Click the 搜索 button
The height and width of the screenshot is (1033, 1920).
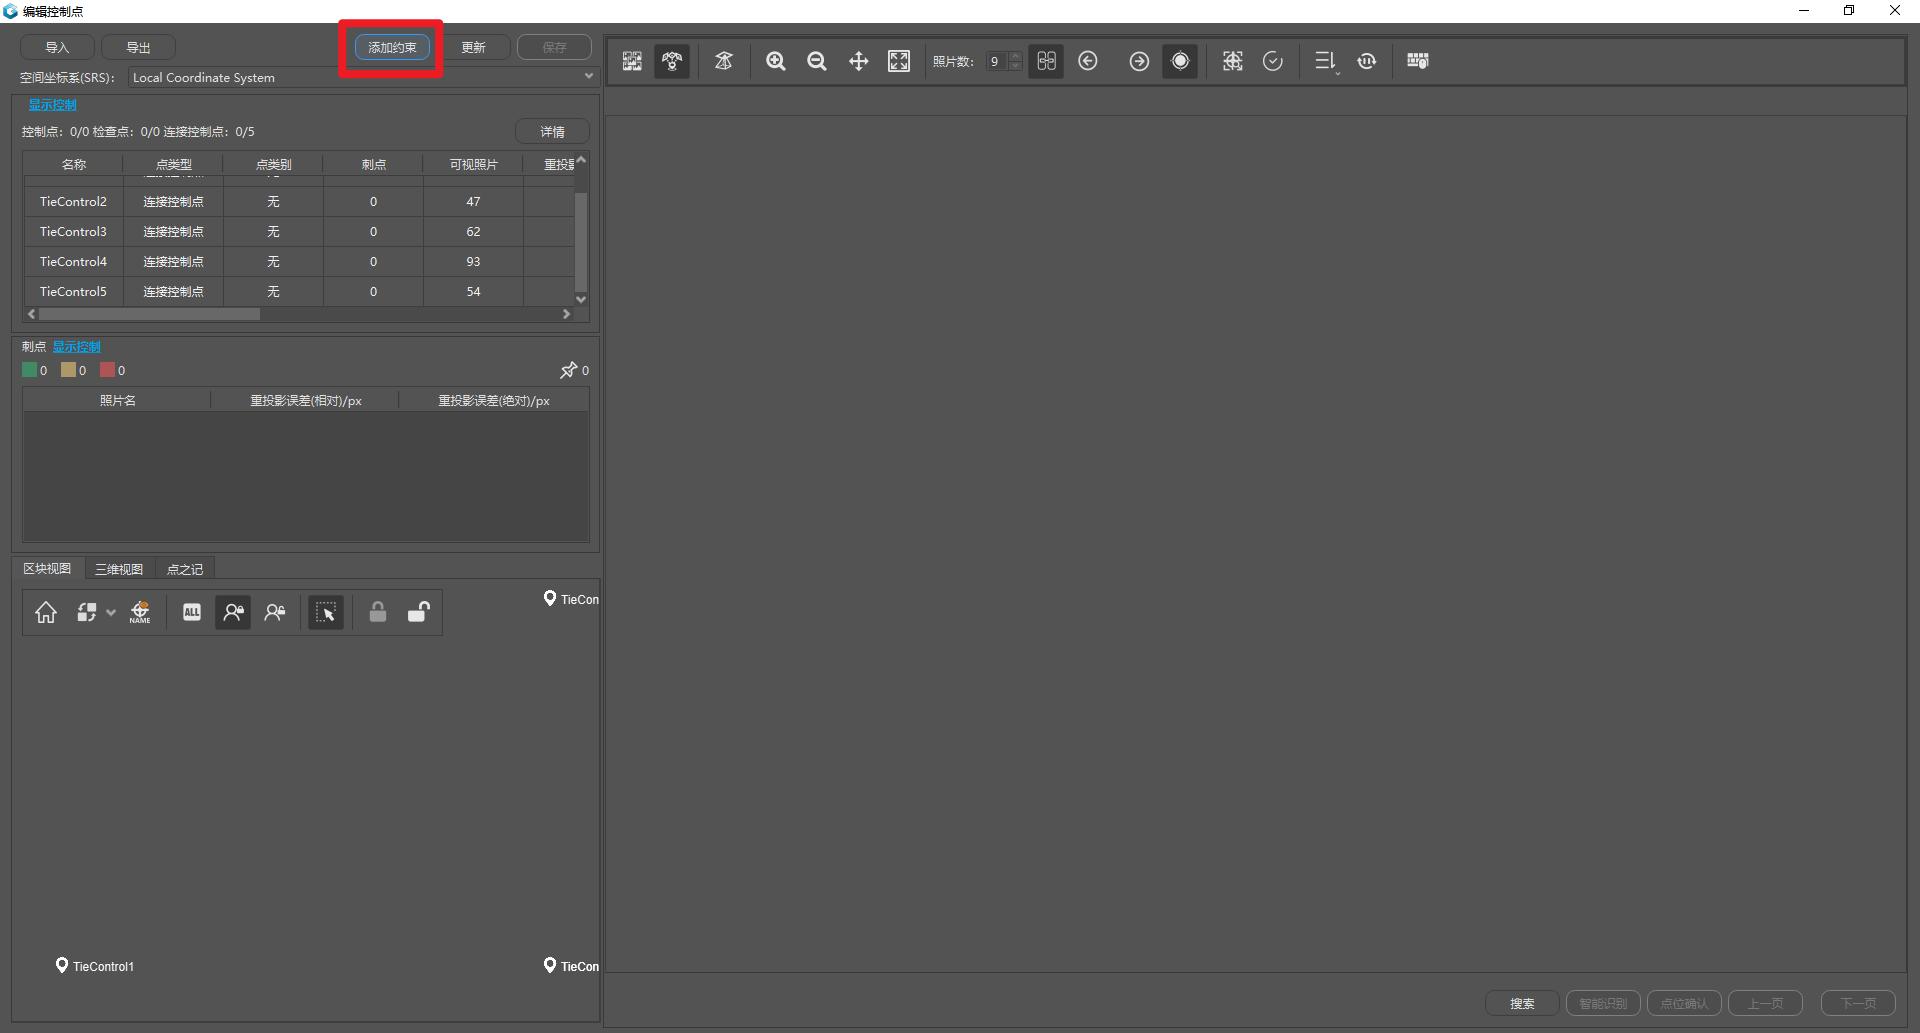[x=1522, y=1003]
